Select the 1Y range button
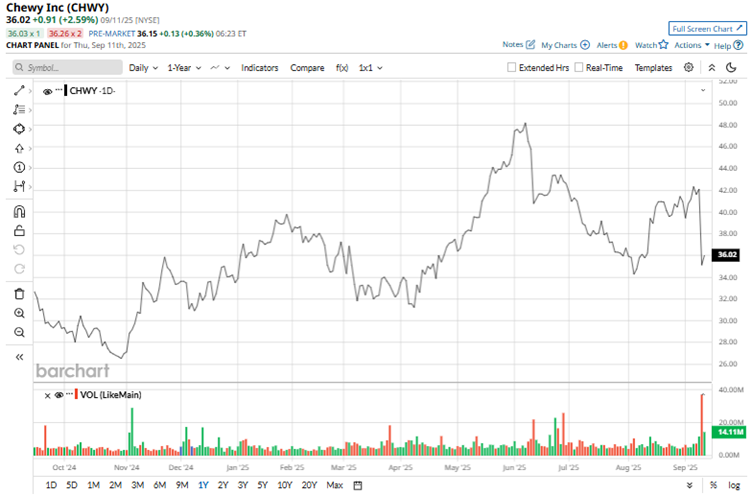The image size is (752, 495). [x=203, y=485]
